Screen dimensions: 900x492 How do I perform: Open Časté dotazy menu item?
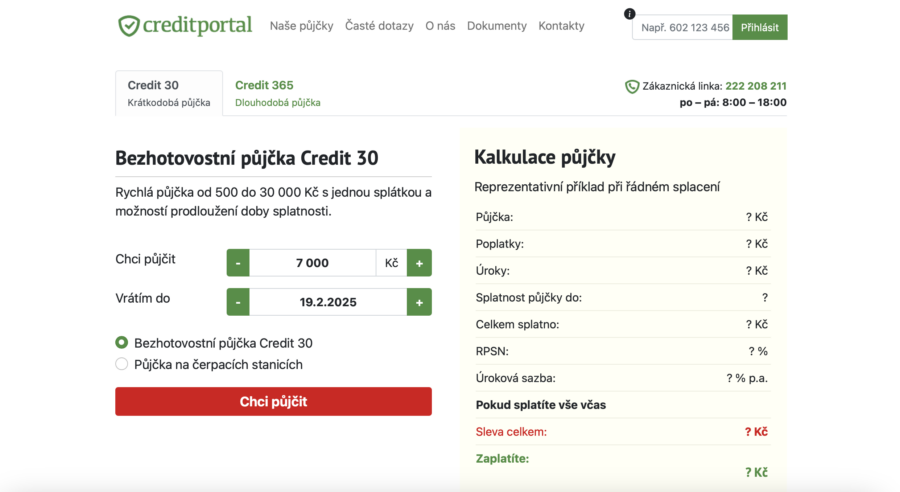(379, 26)
